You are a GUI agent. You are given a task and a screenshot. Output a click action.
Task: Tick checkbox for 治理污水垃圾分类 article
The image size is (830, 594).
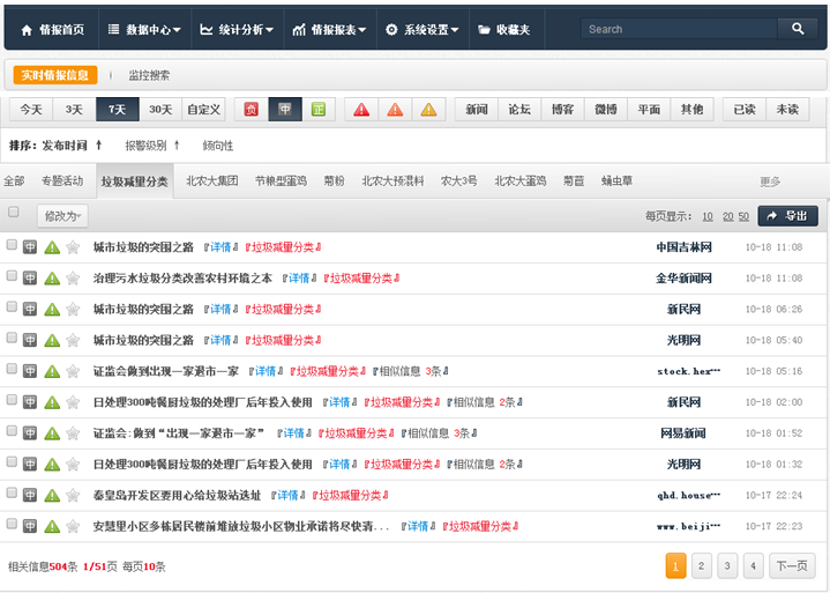click(x=12, y=276)
